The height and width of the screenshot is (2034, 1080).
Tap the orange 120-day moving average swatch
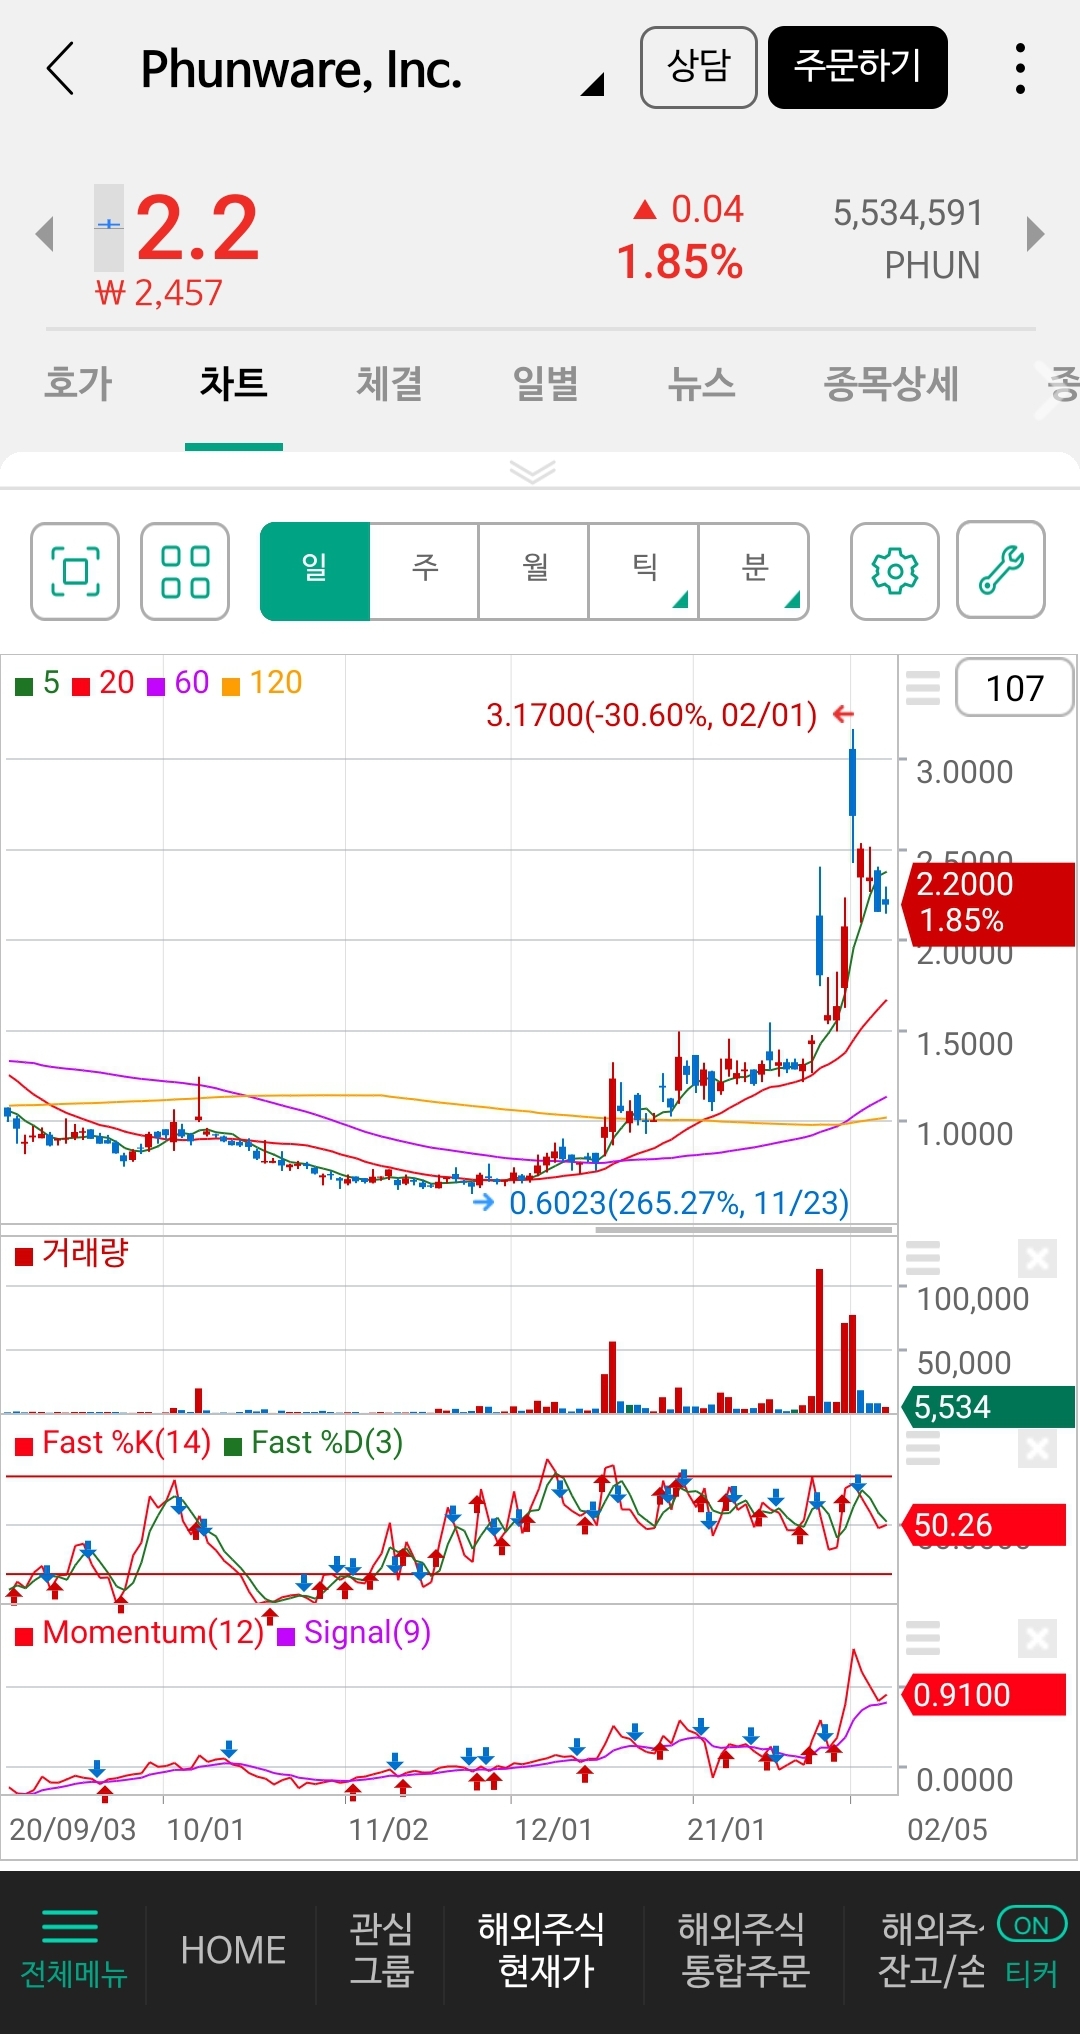[231, 686]
